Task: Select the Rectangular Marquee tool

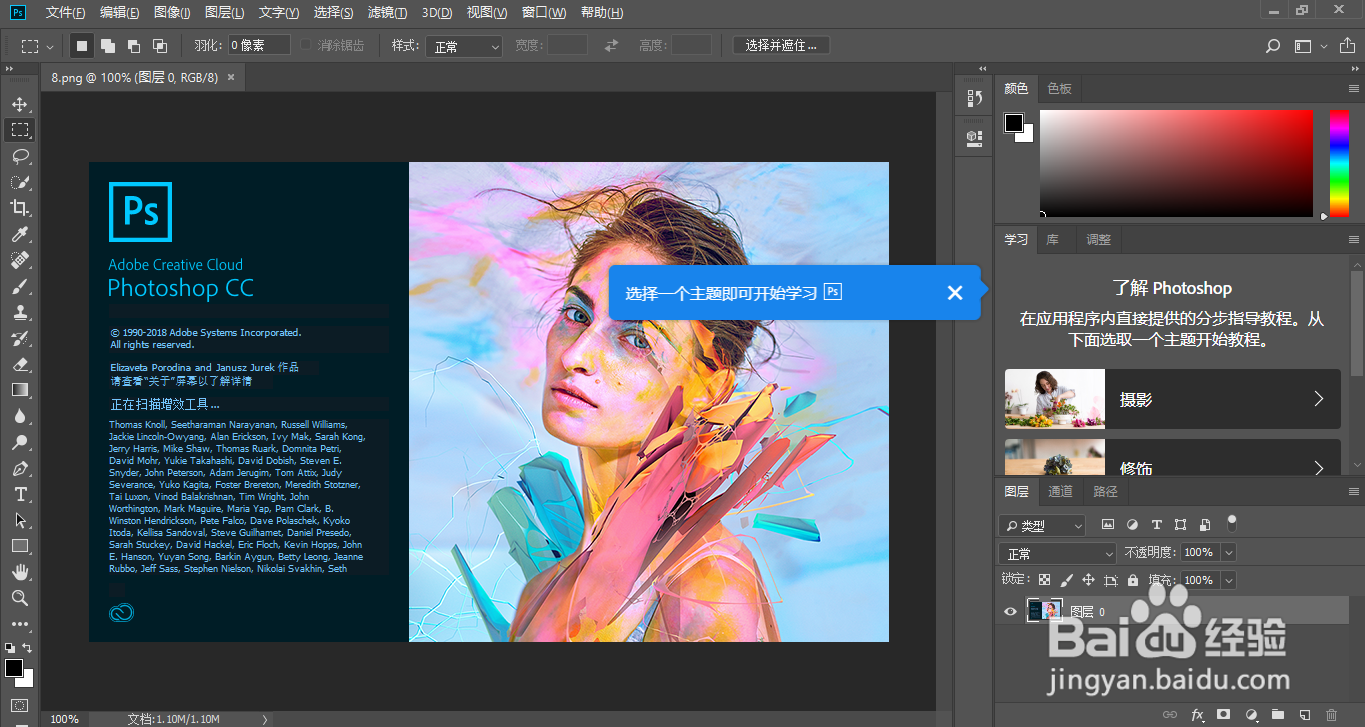Action: click(20, 130)
